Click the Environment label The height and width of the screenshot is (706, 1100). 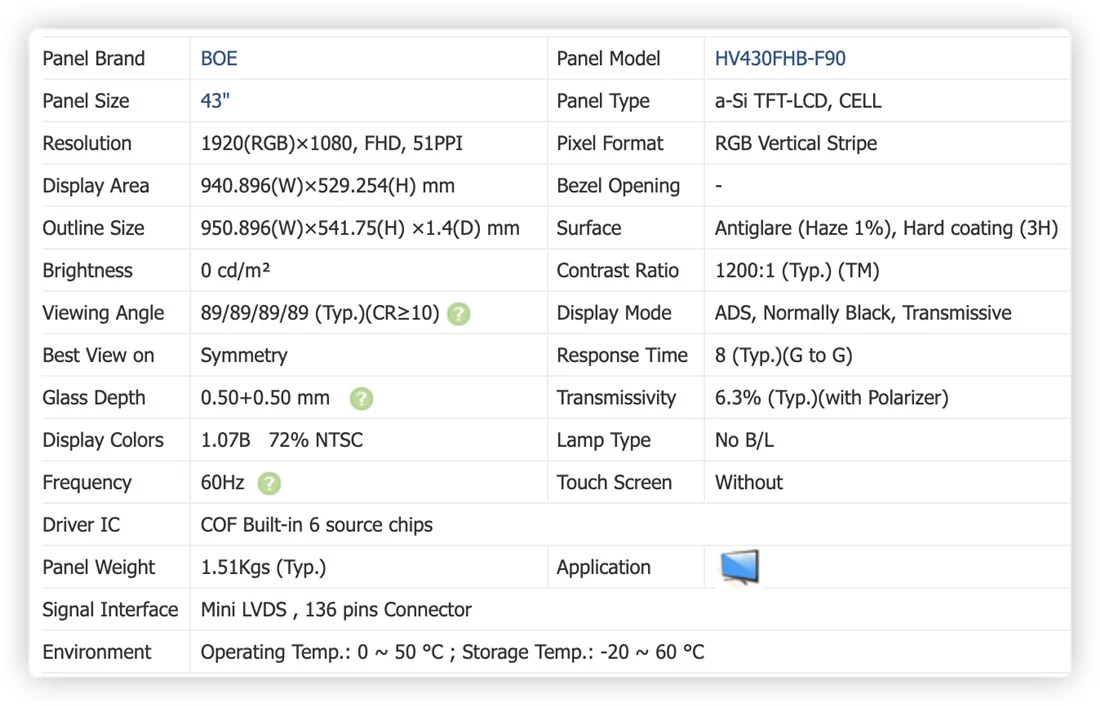(x=97, y=652)
